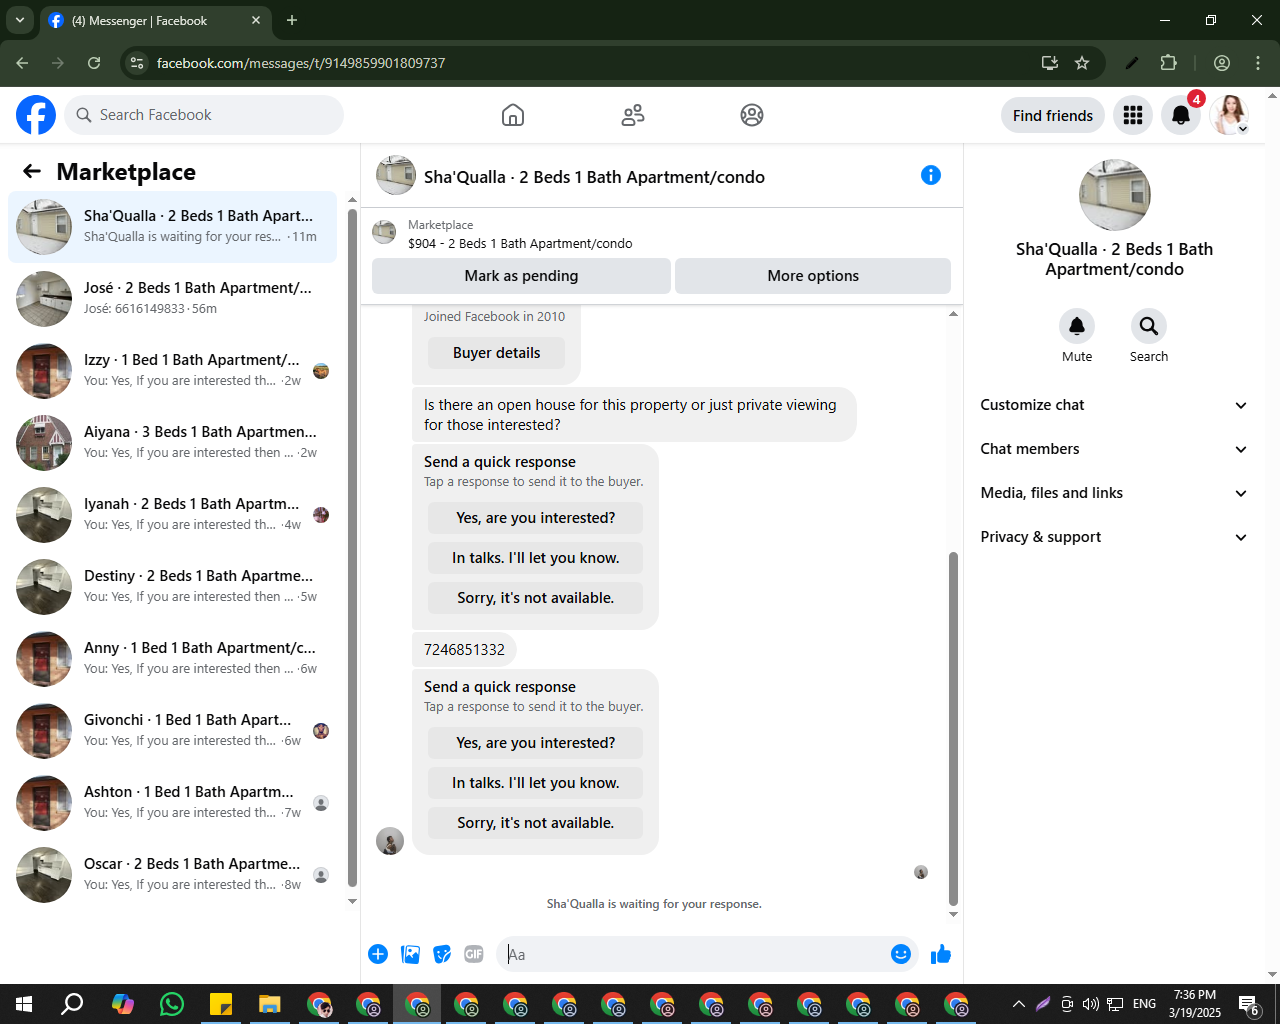Open a new browser tab
This screenshot has width=1280, height=1024.
click(292, 20)
